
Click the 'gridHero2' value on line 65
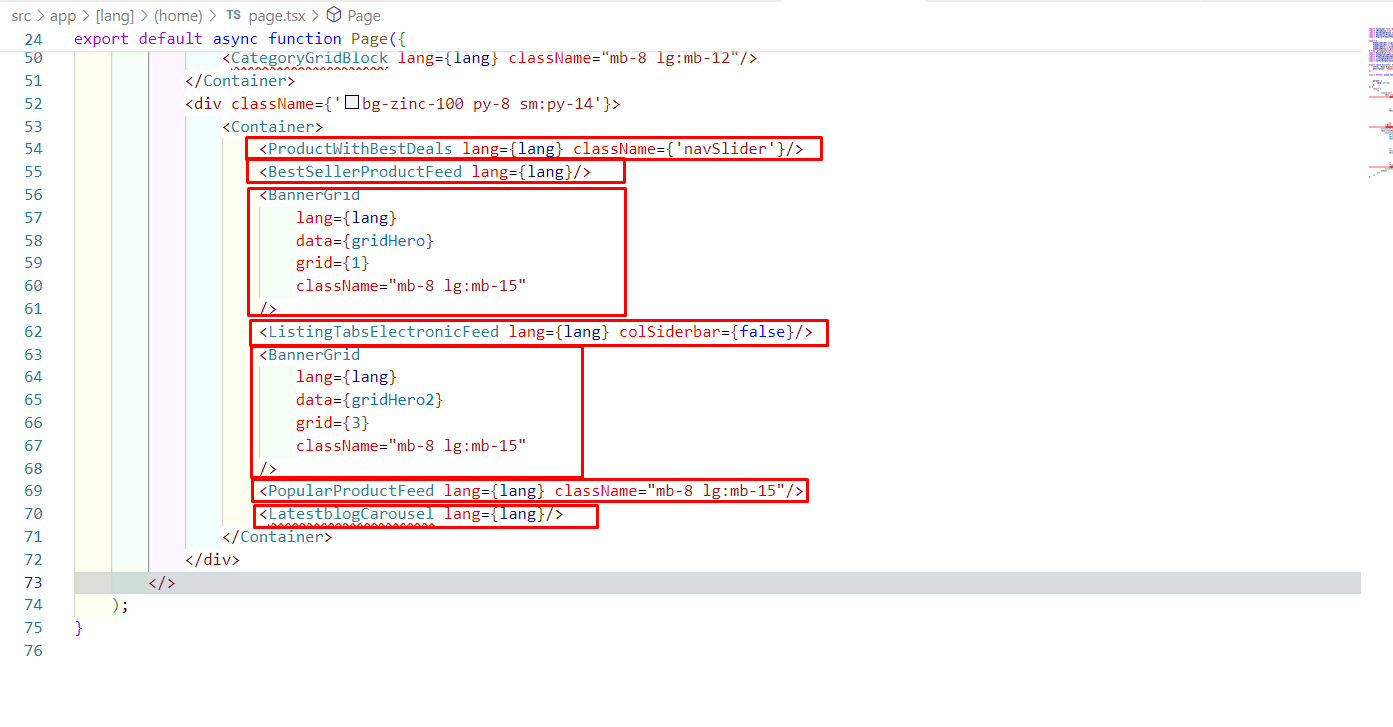(x=393, y=399)
